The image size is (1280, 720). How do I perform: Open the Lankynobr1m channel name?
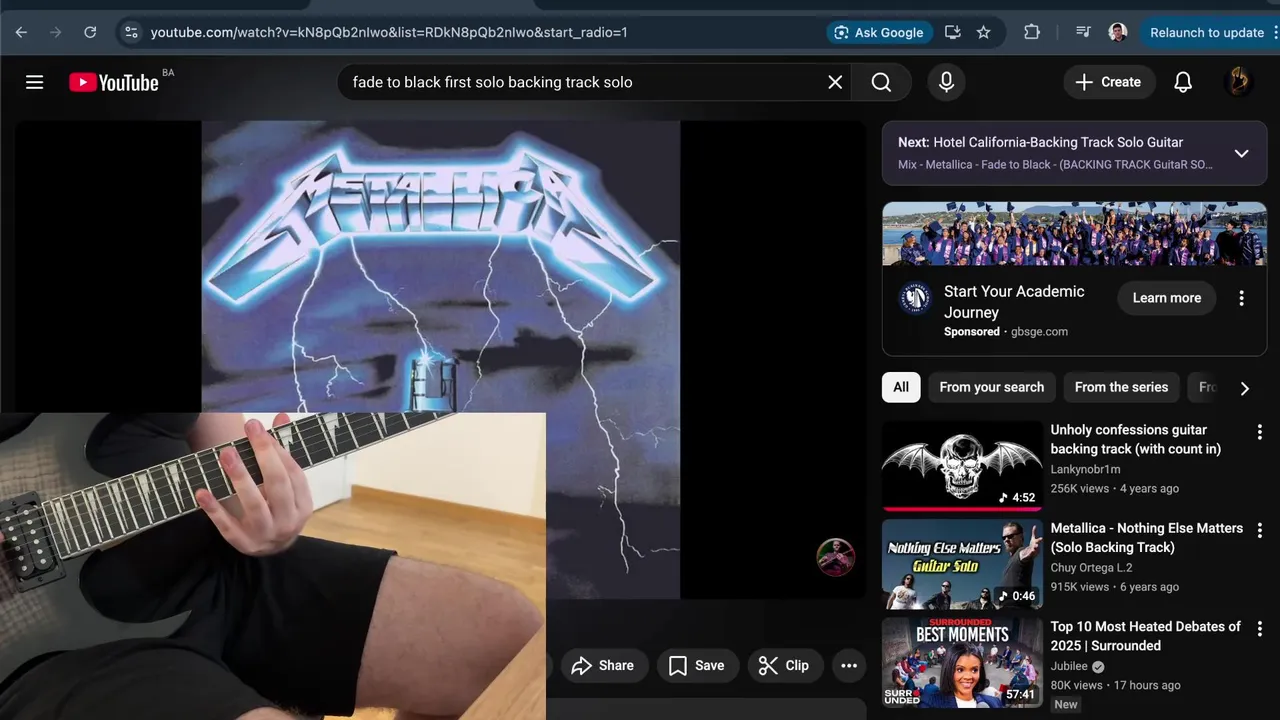[1085, 469]
